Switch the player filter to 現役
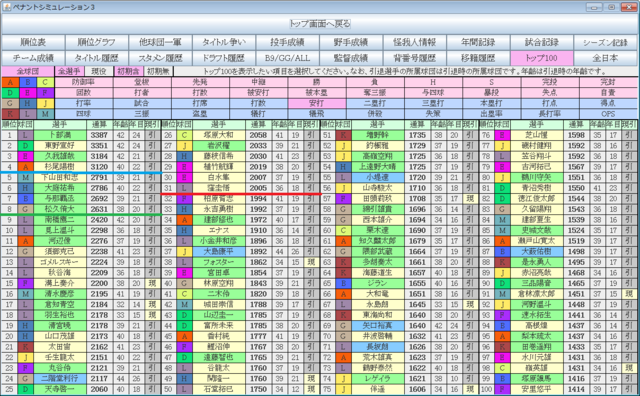Image resolution: width=640 pixels, height=396 pixels. click(x=98, y=71)
